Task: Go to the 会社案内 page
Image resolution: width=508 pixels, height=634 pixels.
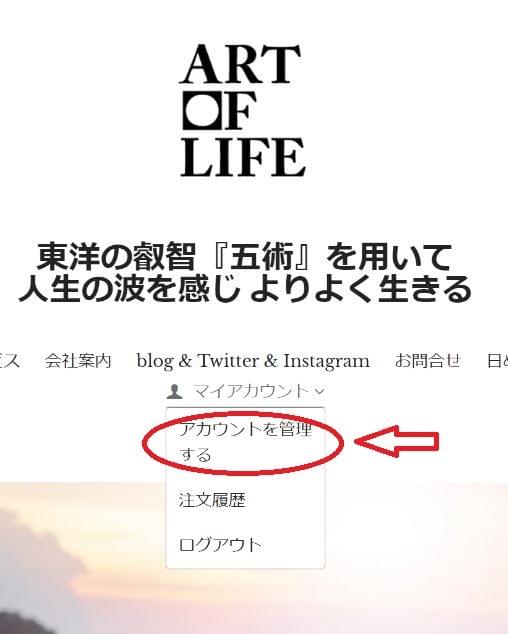Action: tap(78, 361)
